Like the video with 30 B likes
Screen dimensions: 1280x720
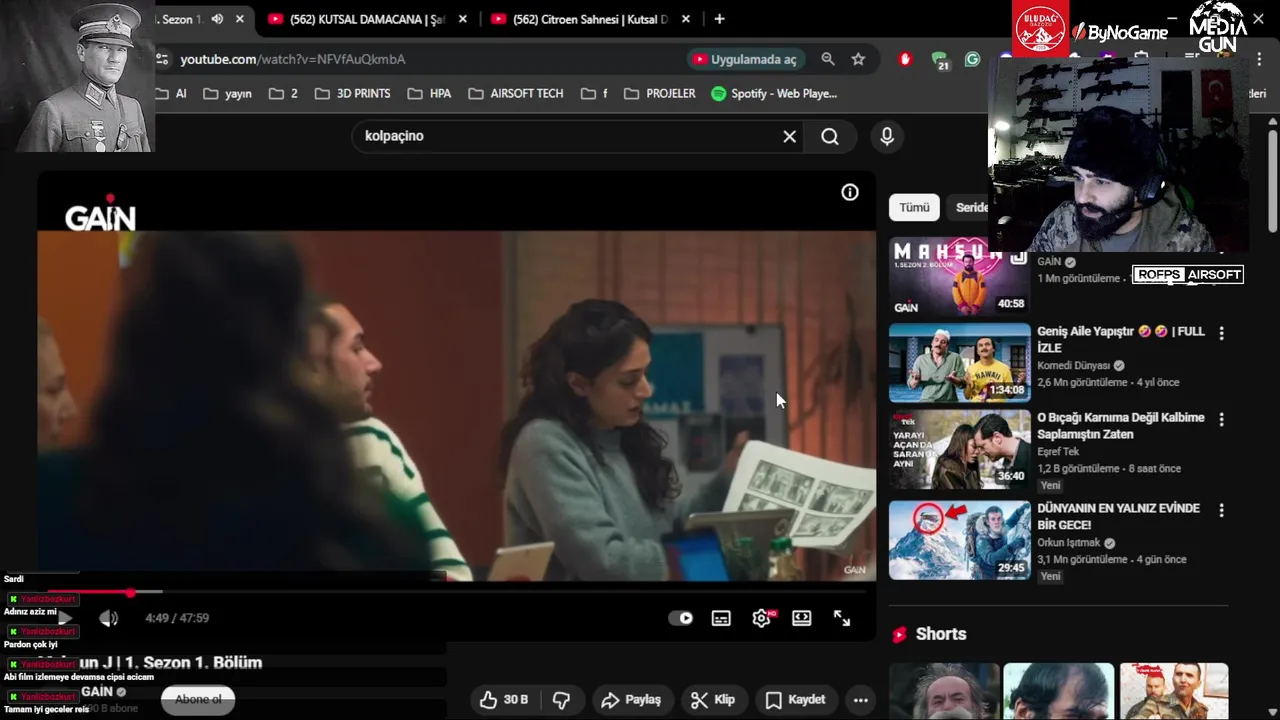tap(504, 700)
